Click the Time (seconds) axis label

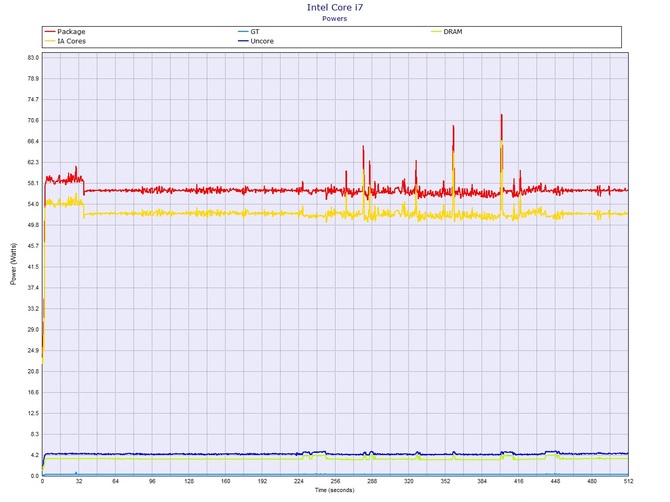335,490
